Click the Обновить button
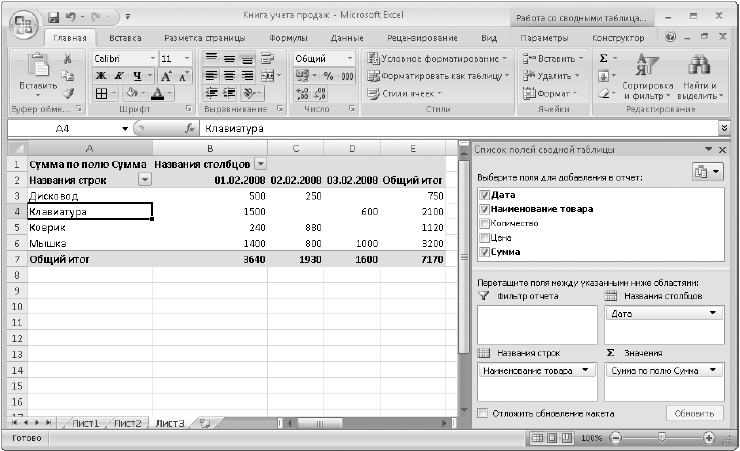This screenshot has height=451, width=740. tap(694, 413)
